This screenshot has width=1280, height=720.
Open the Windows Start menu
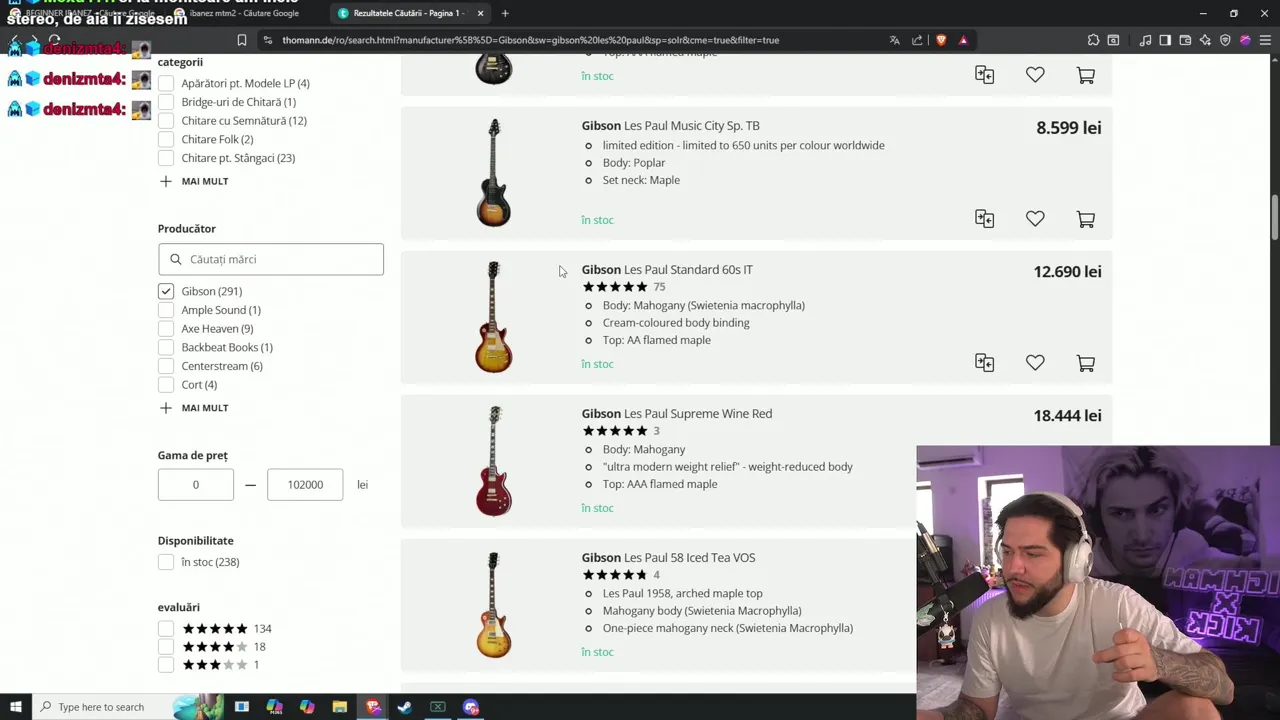[15, 707]
